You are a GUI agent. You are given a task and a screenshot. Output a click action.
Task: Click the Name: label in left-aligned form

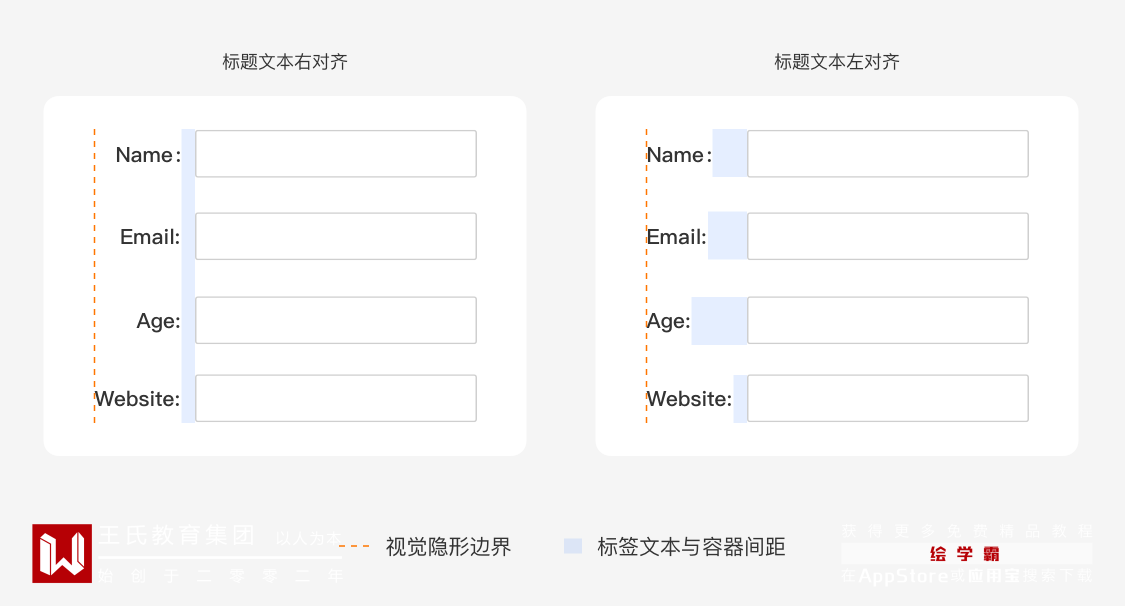pos(679,155)
